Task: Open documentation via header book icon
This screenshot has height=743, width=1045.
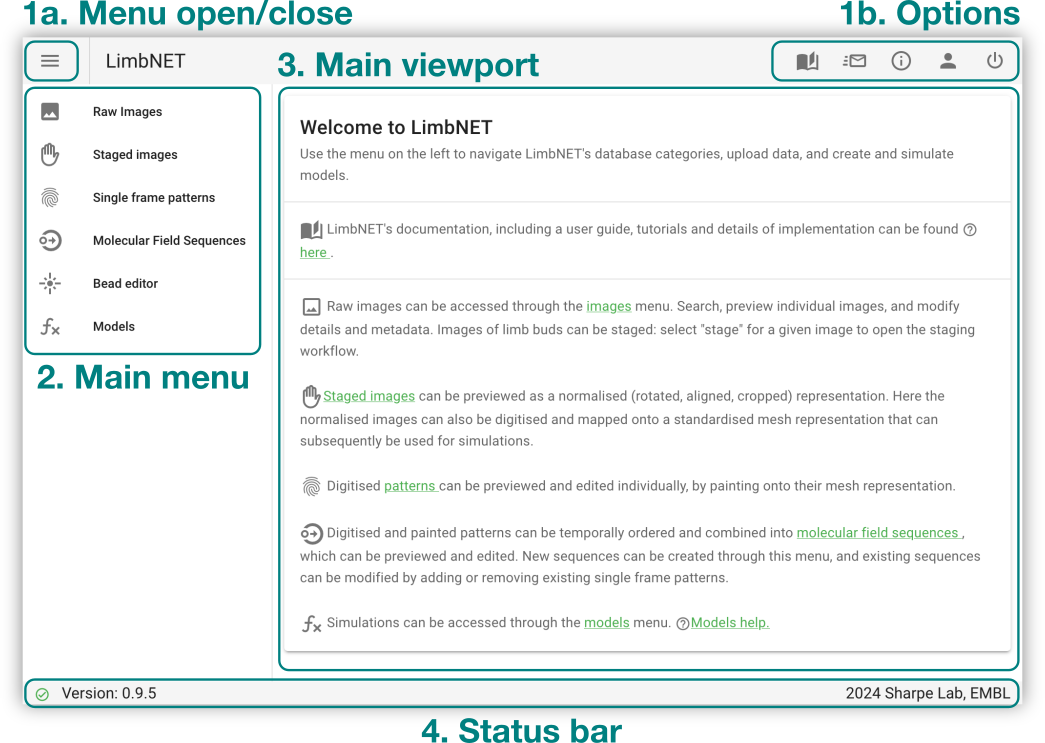Action: [x=807, y=61]
